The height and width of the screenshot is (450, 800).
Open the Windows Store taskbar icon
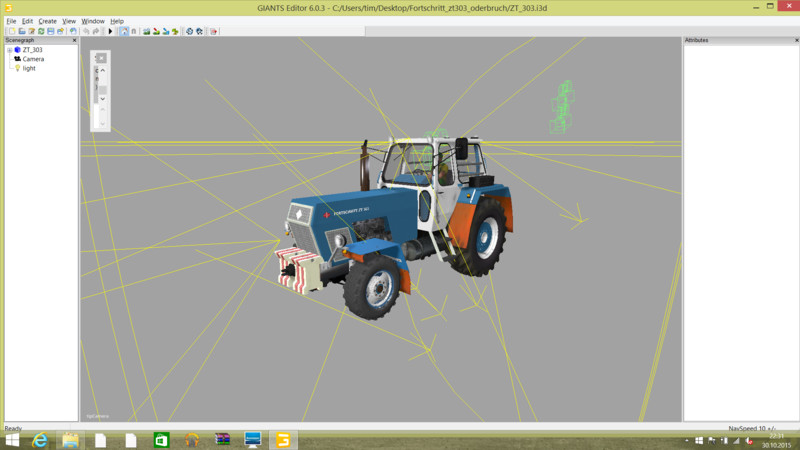161,440
